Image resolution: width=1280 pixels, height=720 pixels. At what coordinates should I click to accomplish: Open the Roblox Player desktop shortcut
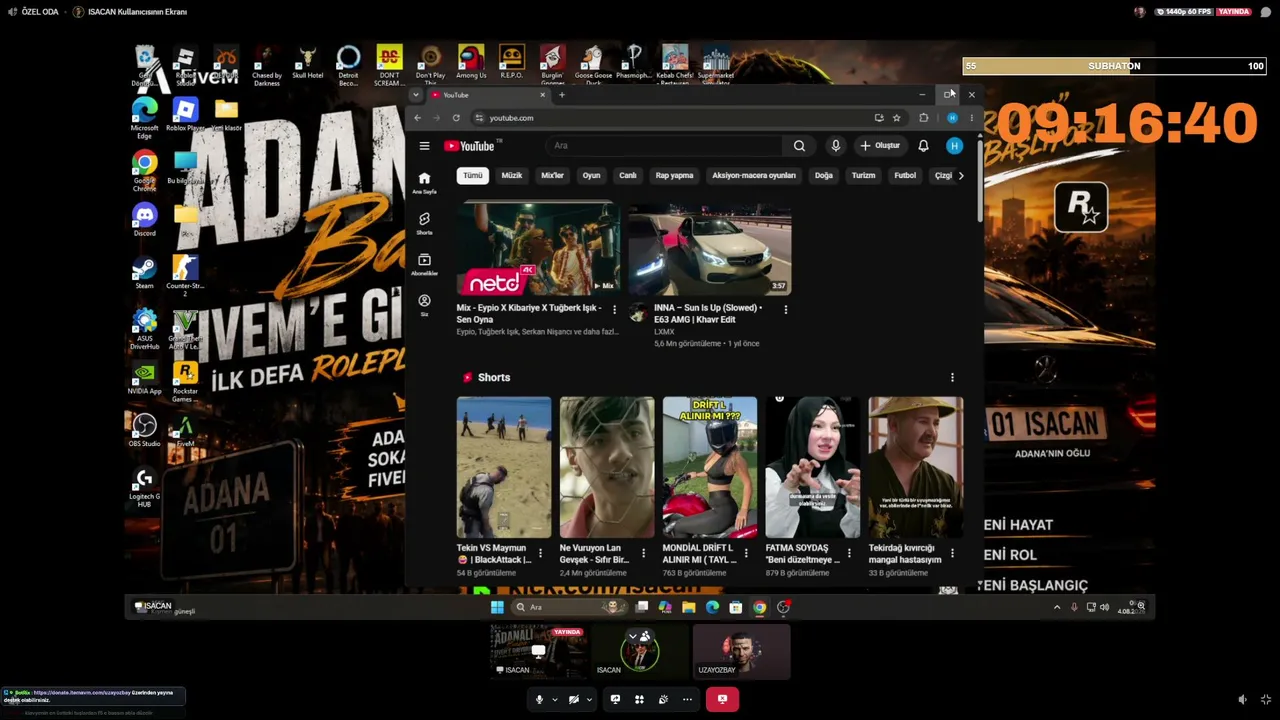[x=185, y=114]
